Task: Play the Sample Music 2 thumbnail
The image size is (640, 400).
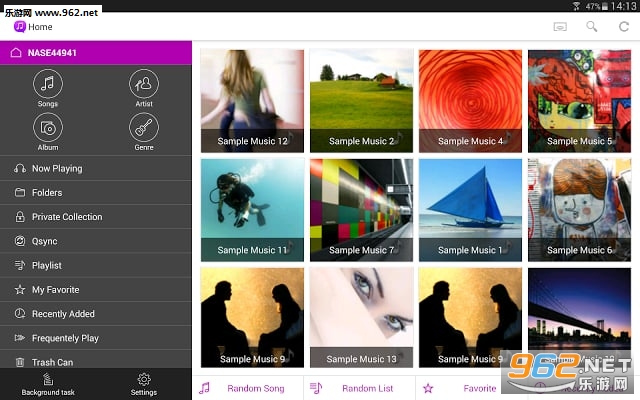Action: coord(361,101)
